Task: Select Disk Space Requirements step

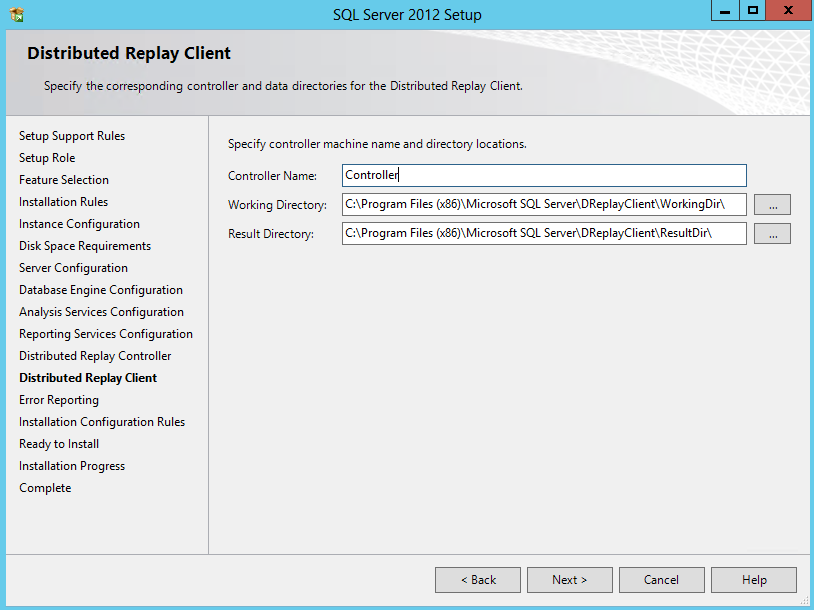Action: [85, 246]
